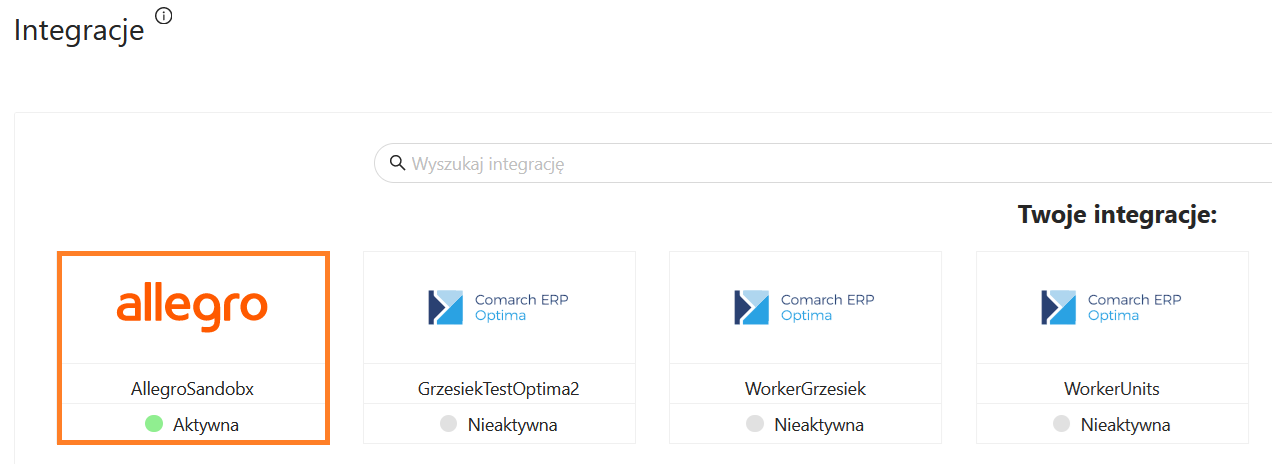Click the info icon next to Integracje
Image resolution: width=1272 pixels, height=464 pixels.
click(x=164, y=16)
